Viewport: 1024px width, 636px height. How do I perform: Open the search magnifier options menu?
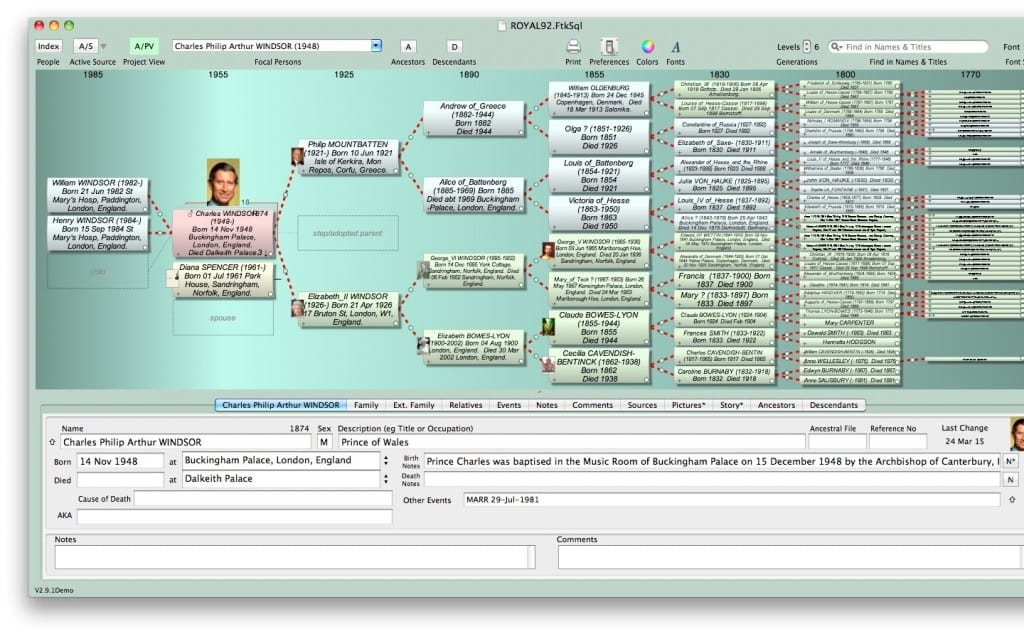click(x=835, y=47)
